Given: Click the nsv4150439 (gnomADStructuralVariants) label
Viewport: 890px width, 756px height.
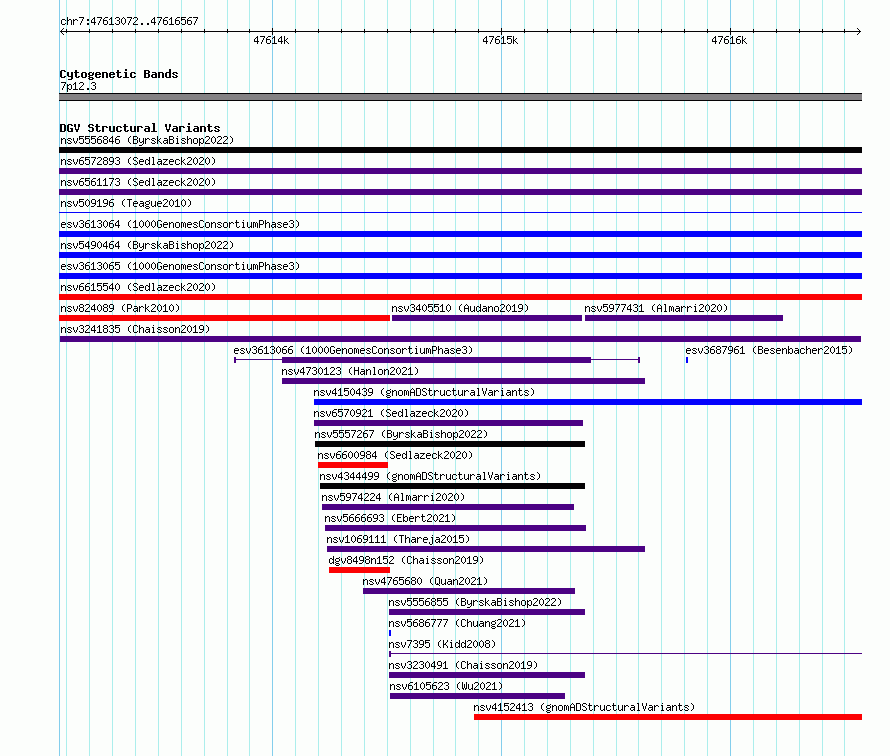Looking at the screenshot, I should (x=424, y=392).
